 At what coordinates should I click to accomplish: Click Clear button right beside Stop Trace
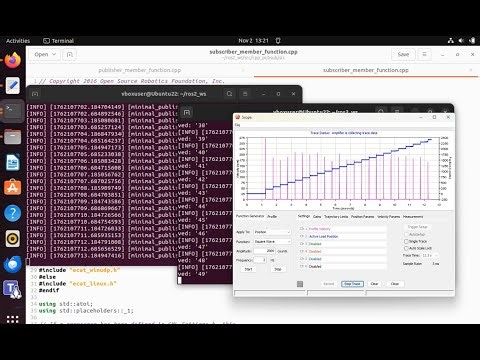(374, 284)
